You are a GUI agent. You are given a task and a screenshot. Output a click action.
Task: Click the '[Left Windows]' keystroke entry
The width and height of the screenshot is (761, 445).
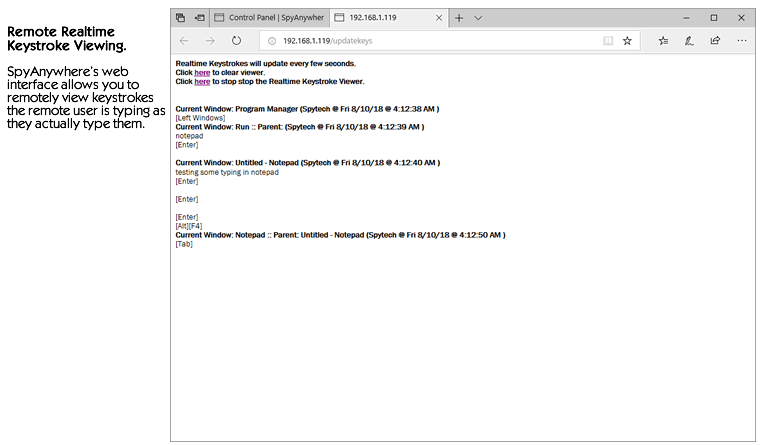(x=200, y=118)
